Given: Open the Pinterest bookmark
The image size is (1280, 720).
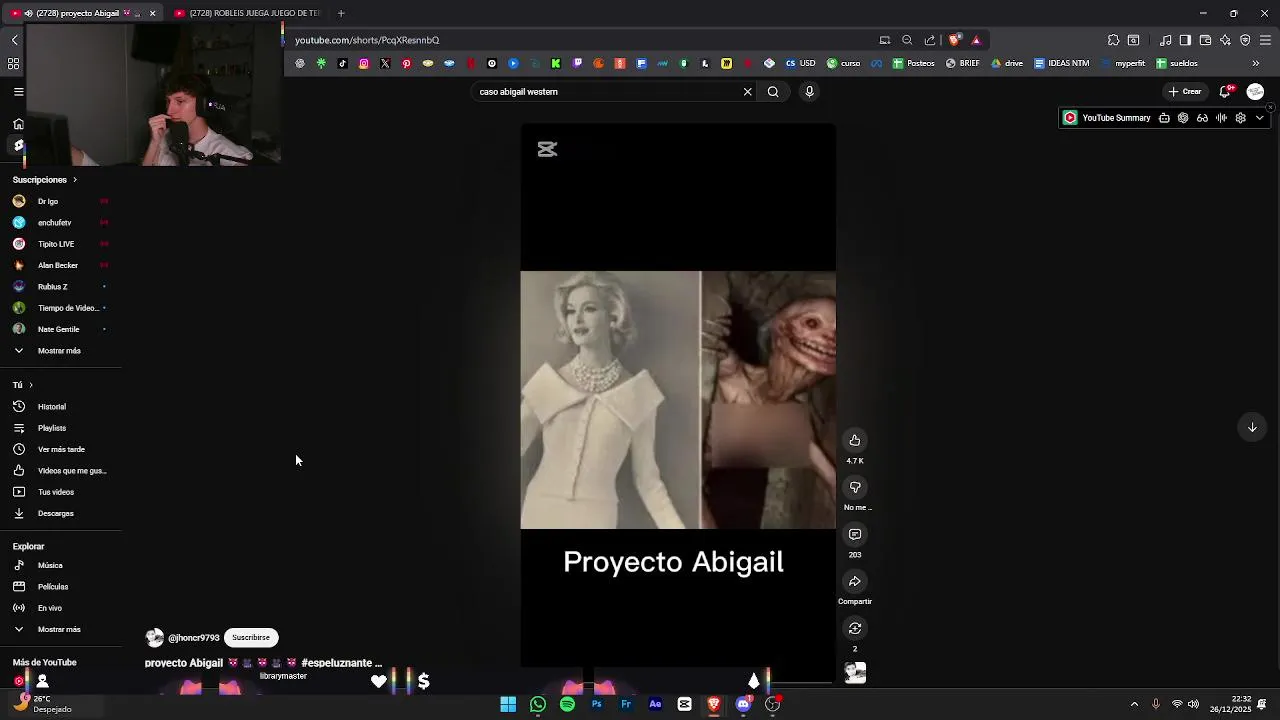Looking at the screenshot, I should click(406, 63).
